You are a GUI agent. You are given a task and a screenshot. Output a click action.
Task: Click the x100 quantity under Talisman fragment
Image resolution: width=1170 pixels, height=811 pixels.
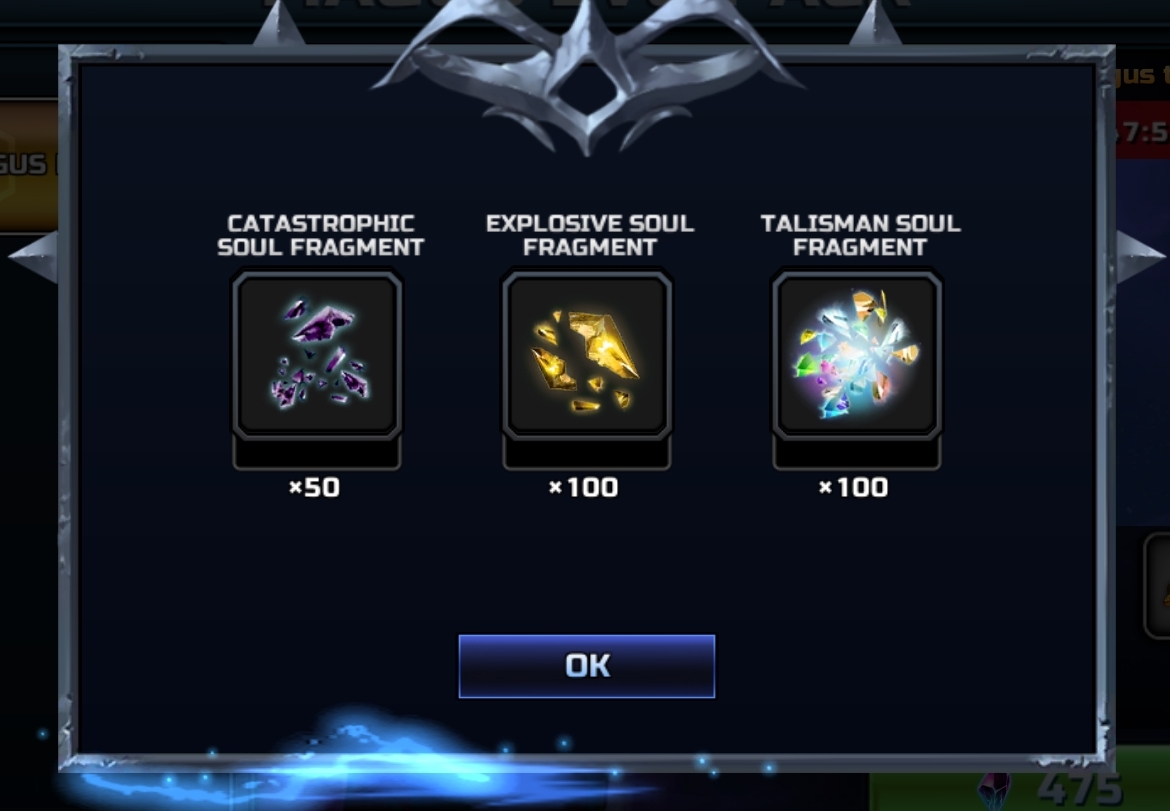click(x=854, y=487)
